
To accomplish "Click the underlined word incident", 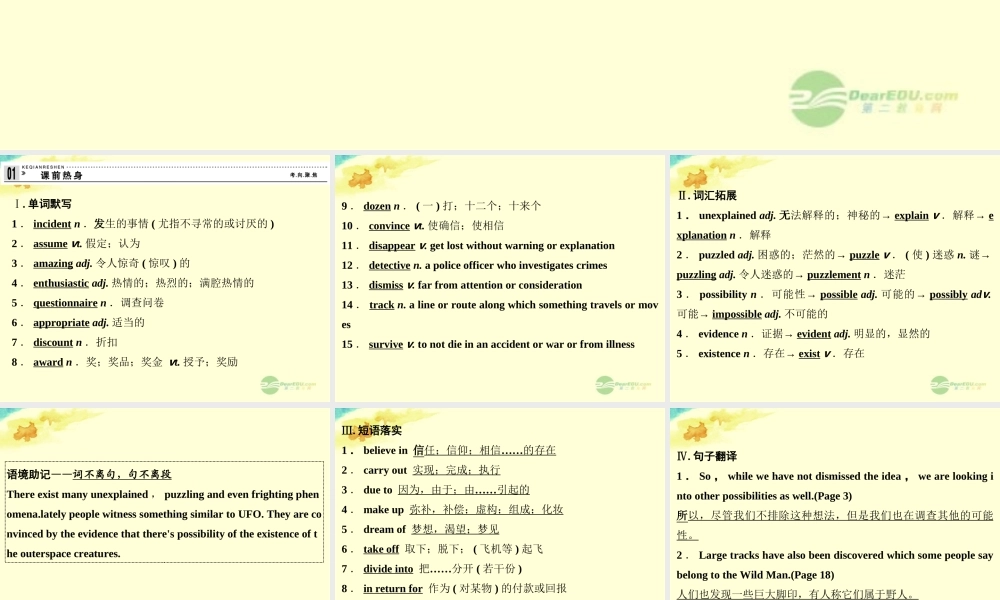I will click(52, 224).
